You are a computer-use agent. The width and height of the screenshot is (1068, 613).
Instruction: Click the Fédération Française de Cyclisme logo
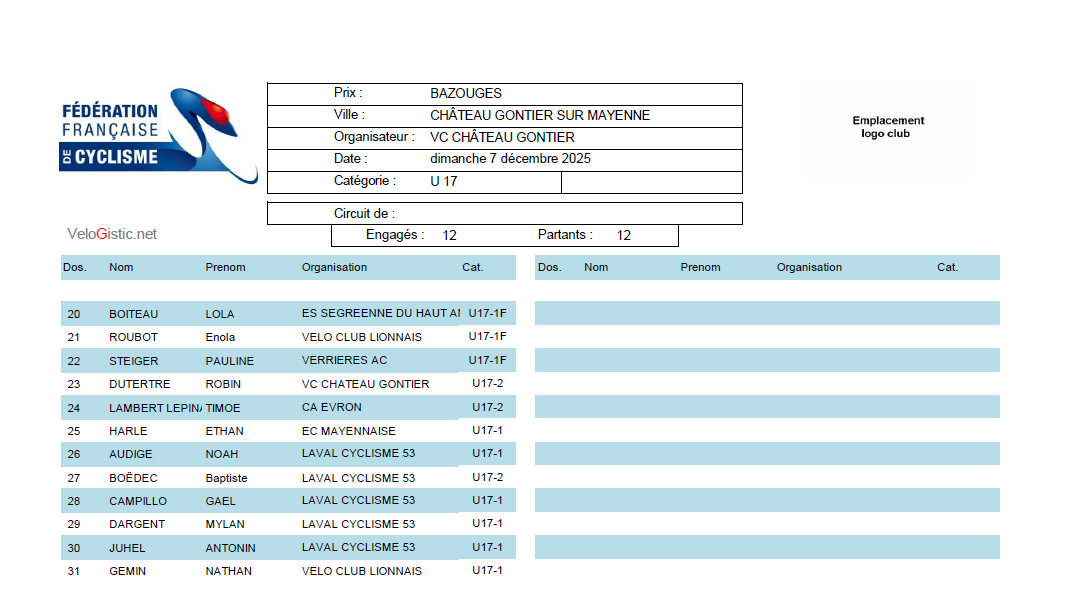(158, 136)
